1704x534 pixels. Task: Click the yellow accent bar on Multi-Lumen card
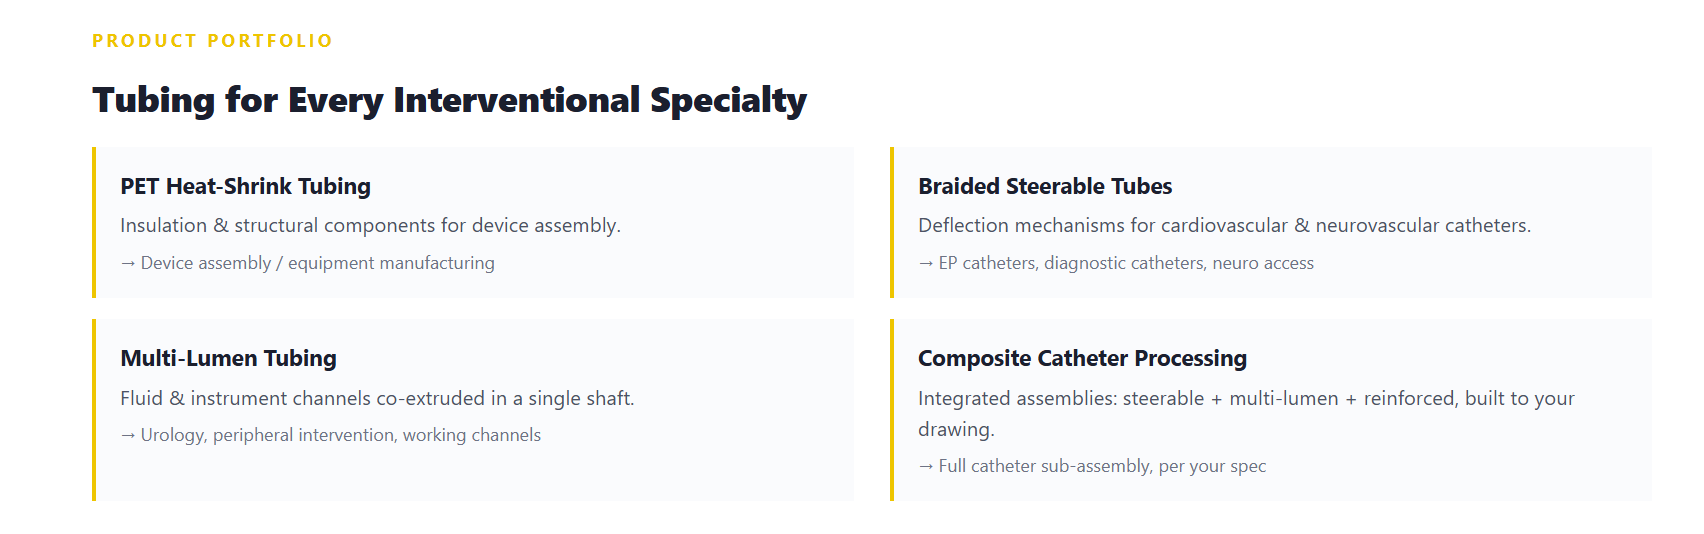tap(94, 410)
